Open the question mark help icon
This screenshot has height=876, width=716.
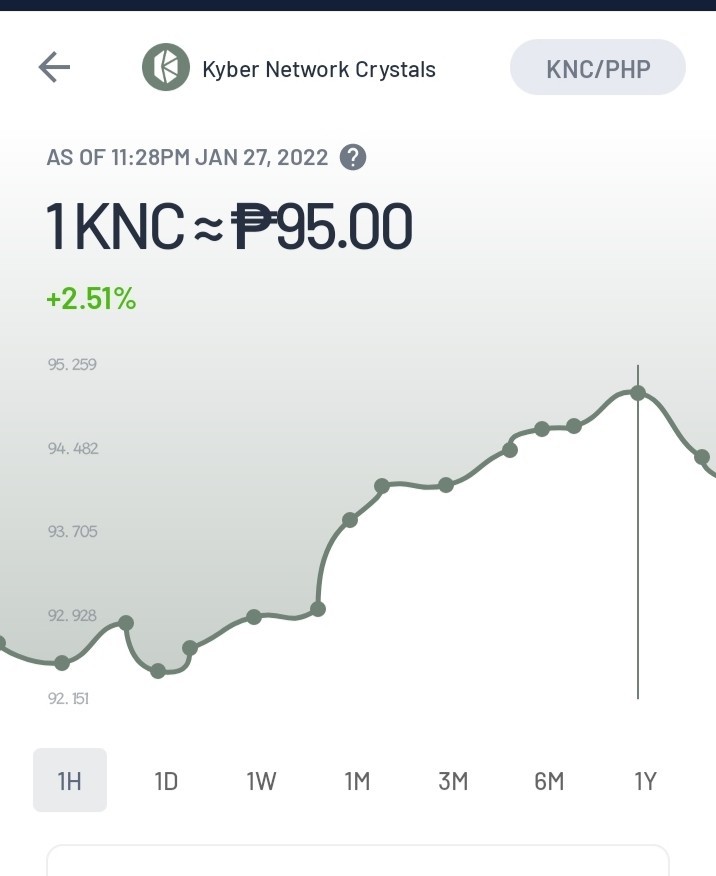point(353,158)
